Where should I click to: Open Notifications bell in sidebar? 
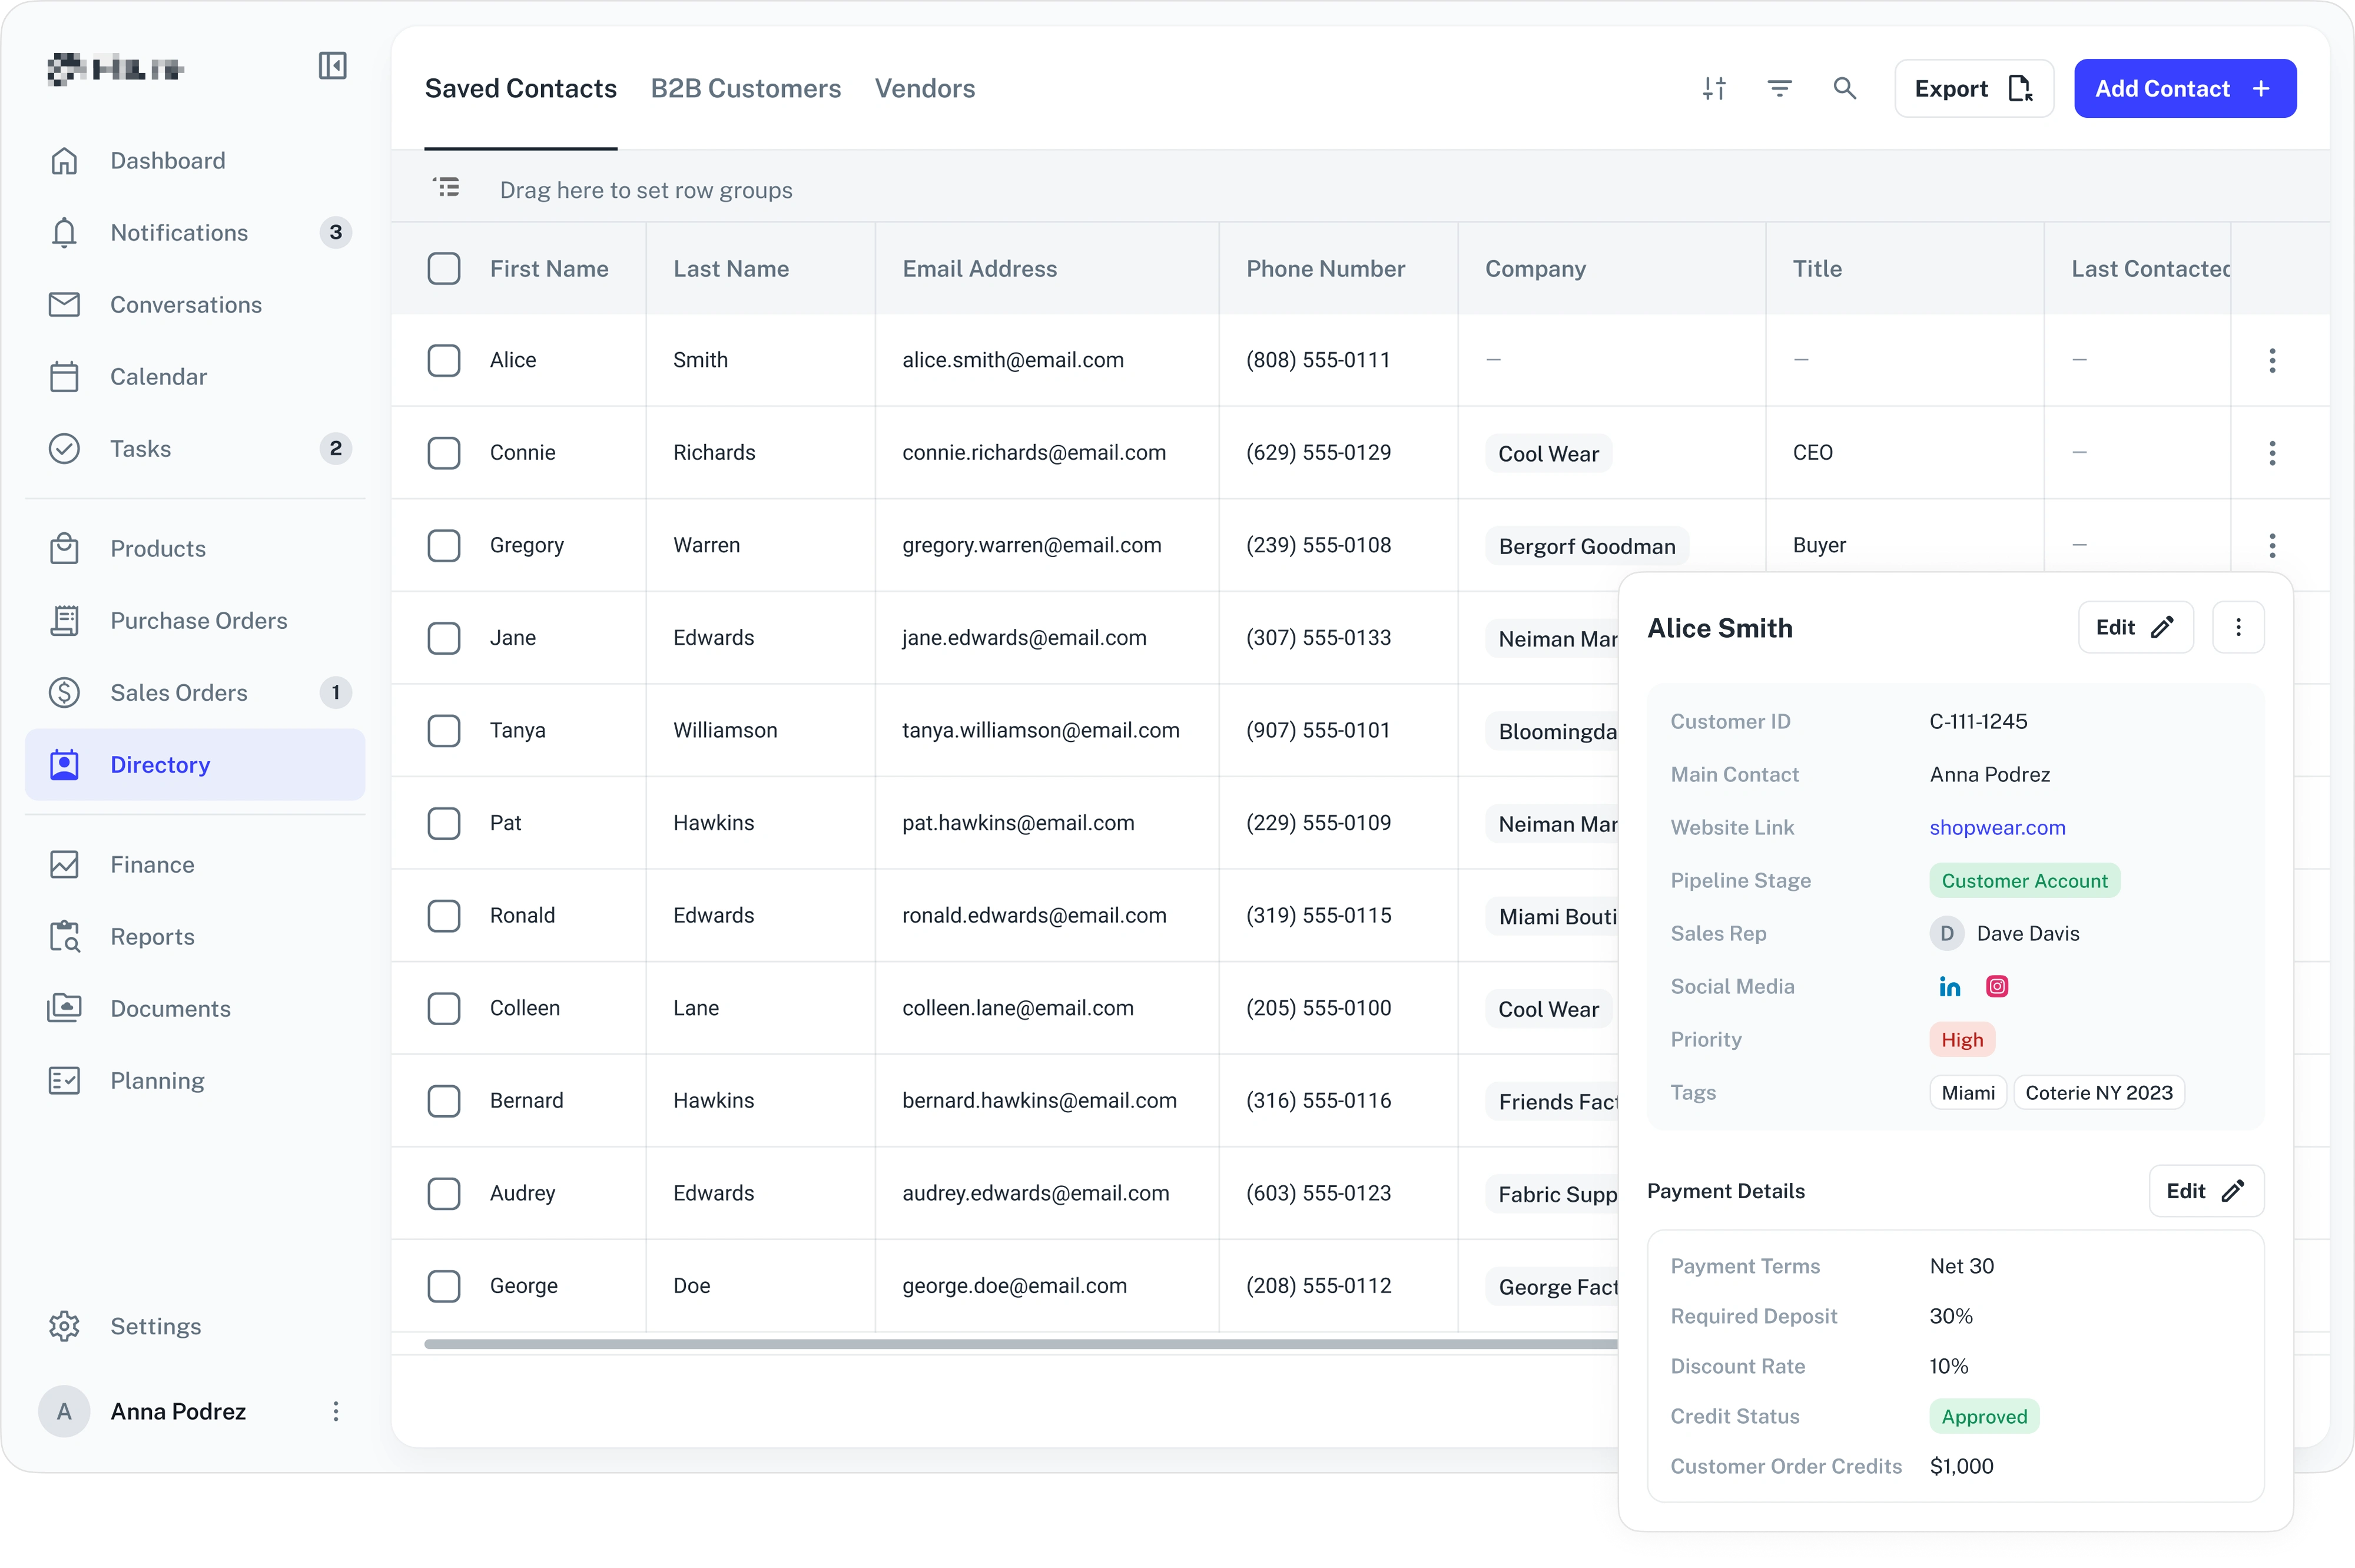[x=64, y=233]
